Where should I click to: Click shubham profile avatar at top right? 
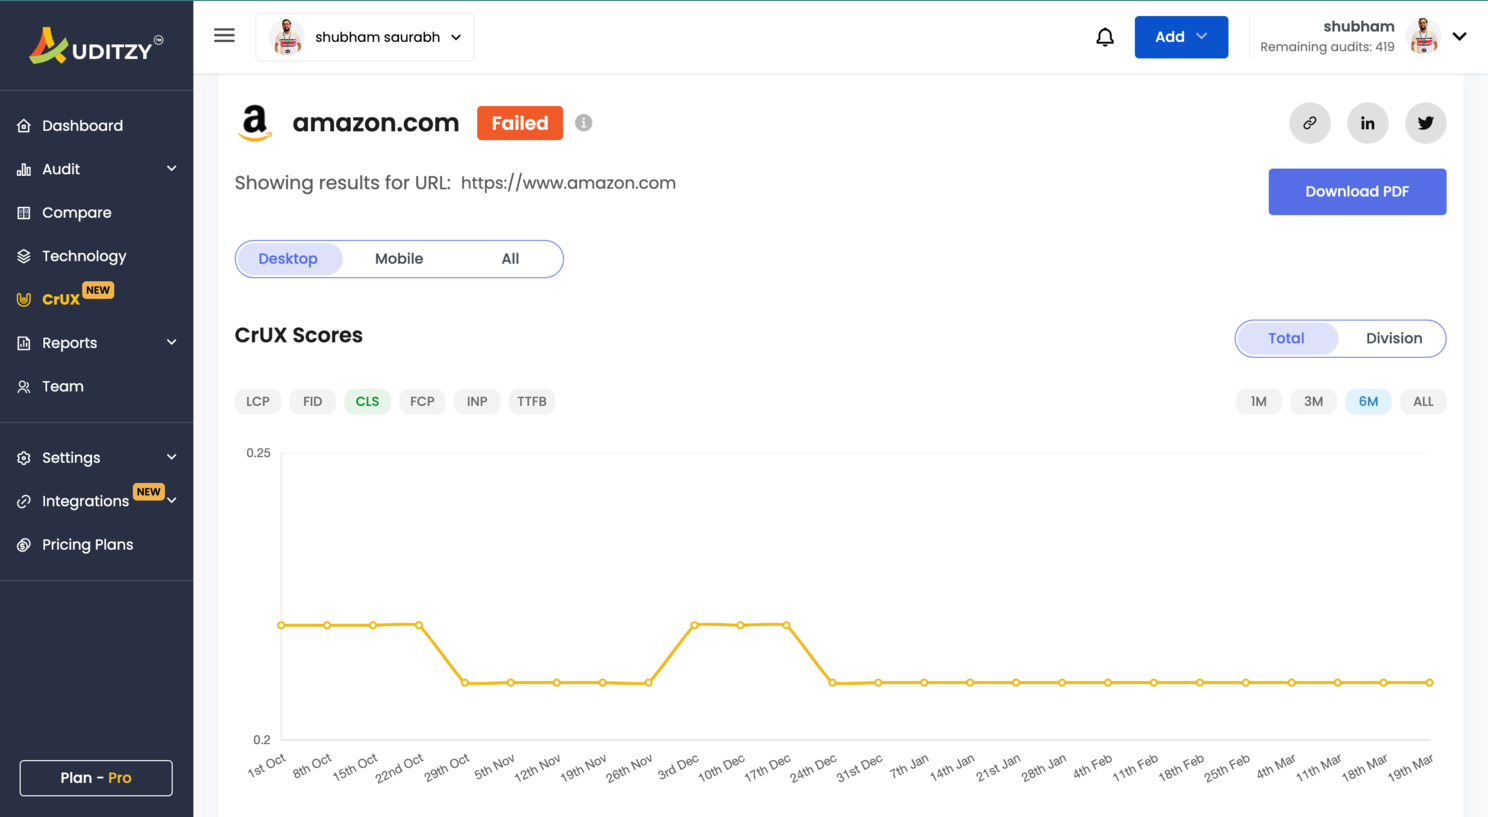click(1422, 37)
